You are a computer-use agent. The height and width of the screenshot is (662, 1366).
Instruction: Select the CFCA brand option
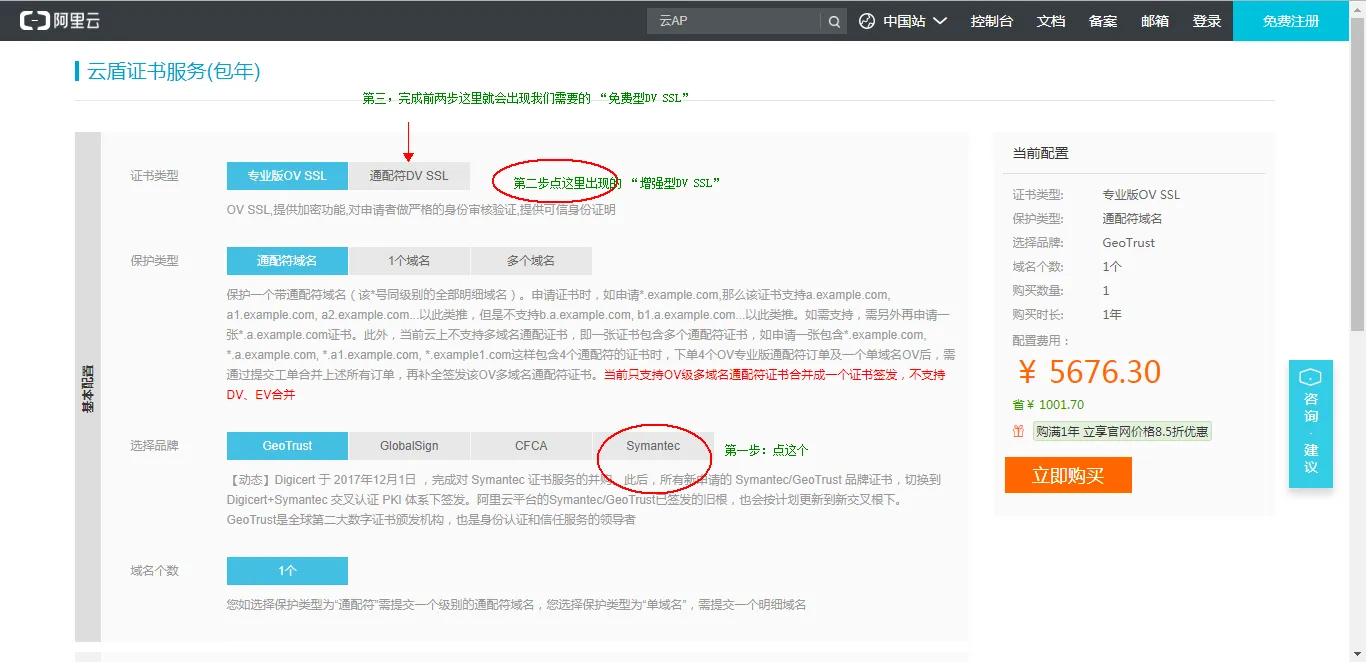point(531,445)
